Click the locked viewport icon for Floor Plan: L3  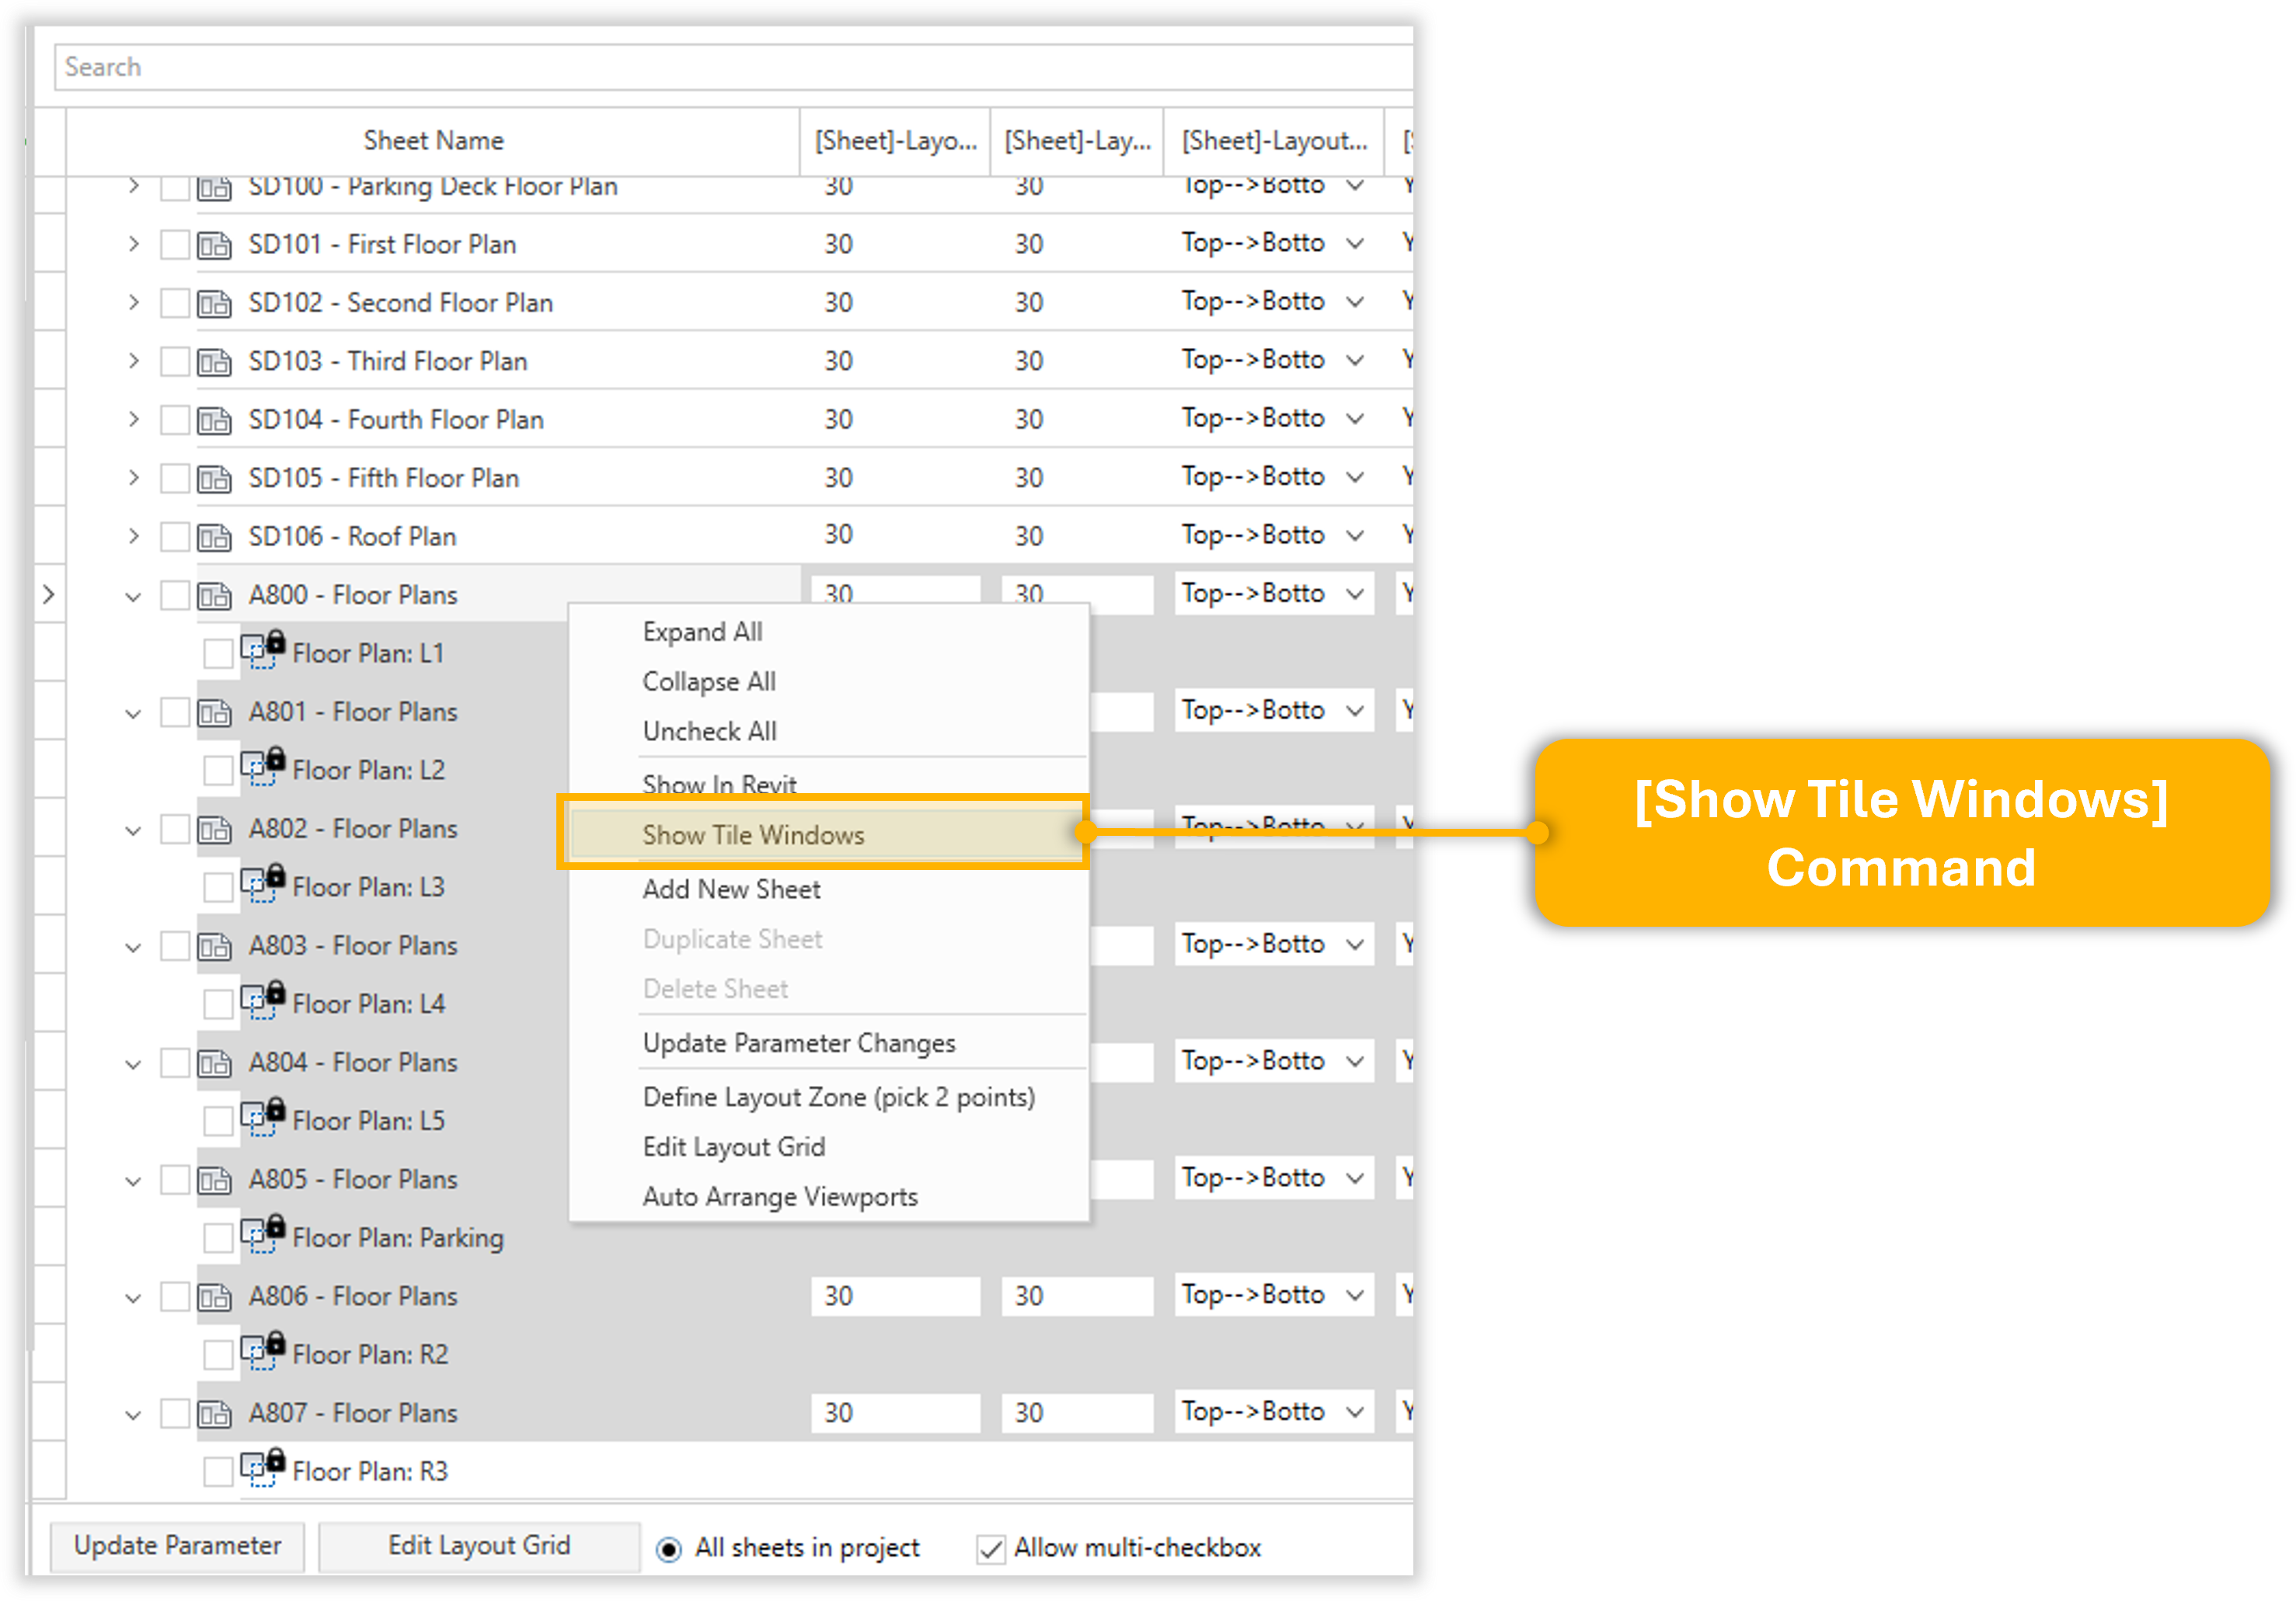coord(262,884)
